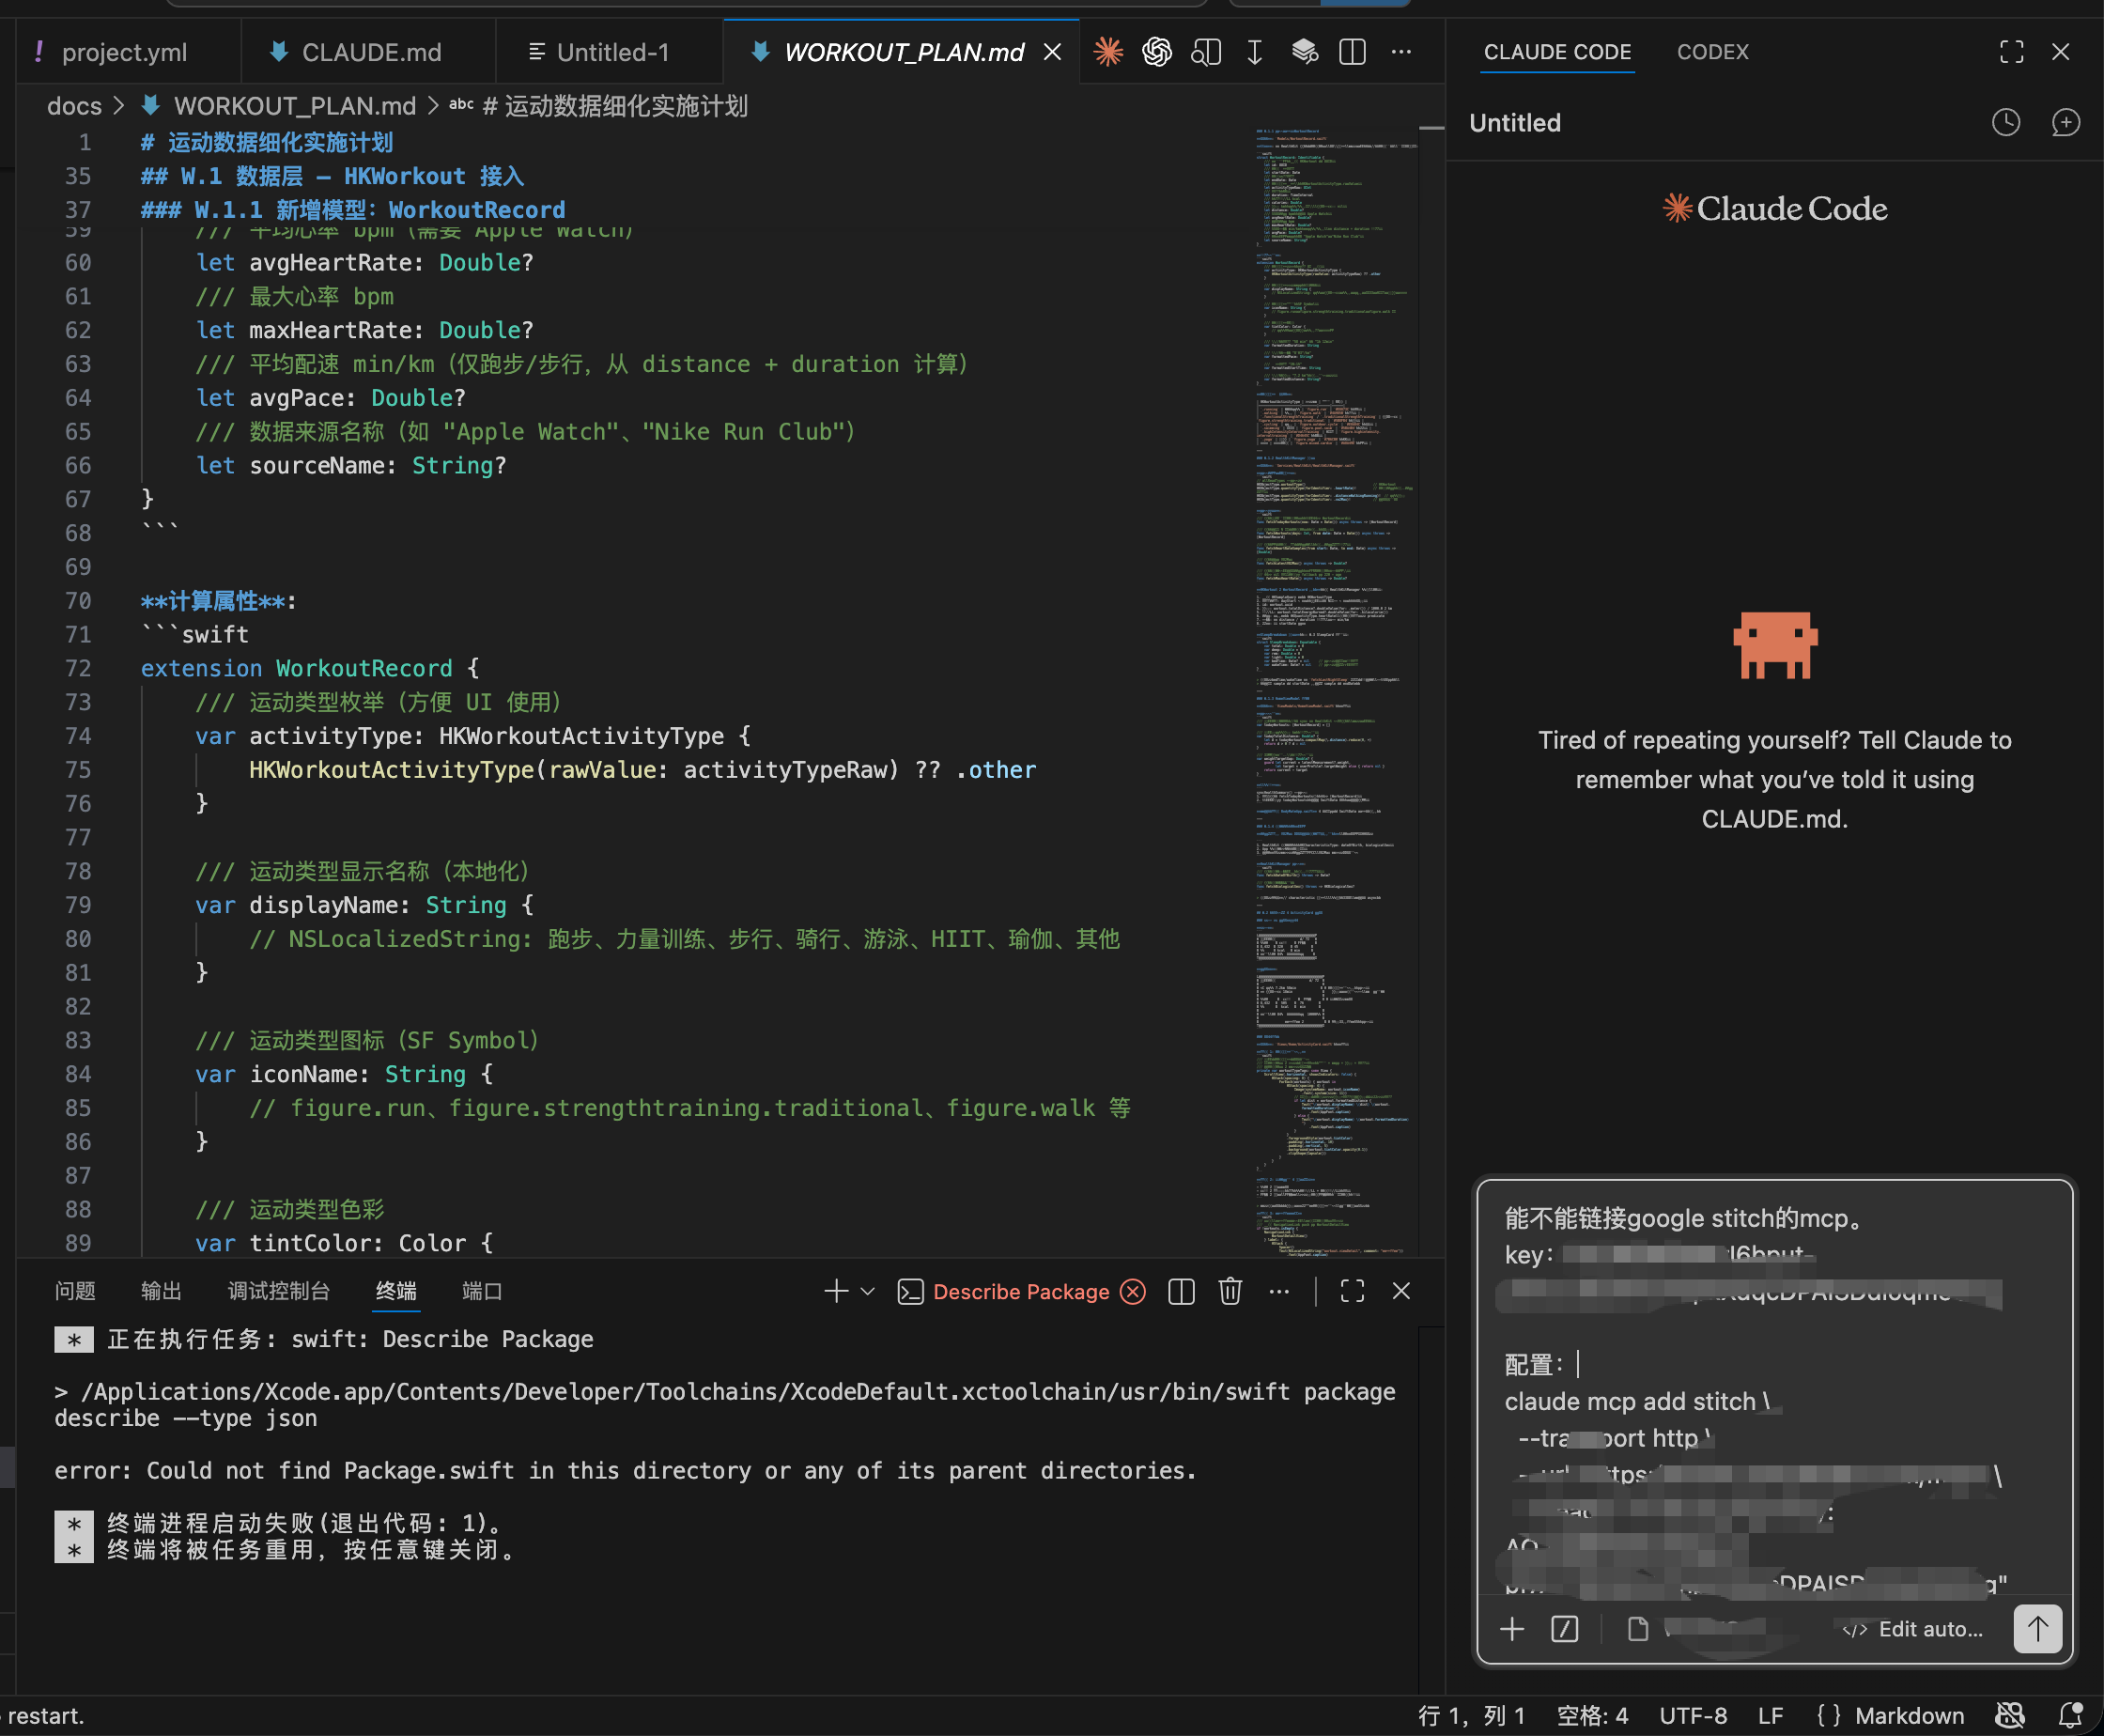Expand the heading symbol breadcrumb 运动数据细化实施计划

tap(615, 106)
